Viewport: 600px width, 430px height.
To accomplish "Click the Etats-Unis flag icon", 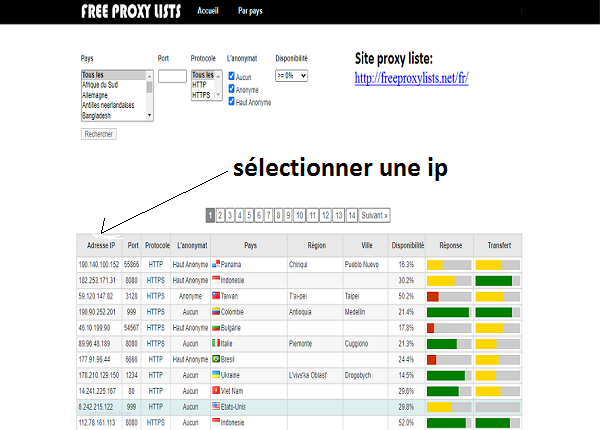I will click(x=216, y=406).
